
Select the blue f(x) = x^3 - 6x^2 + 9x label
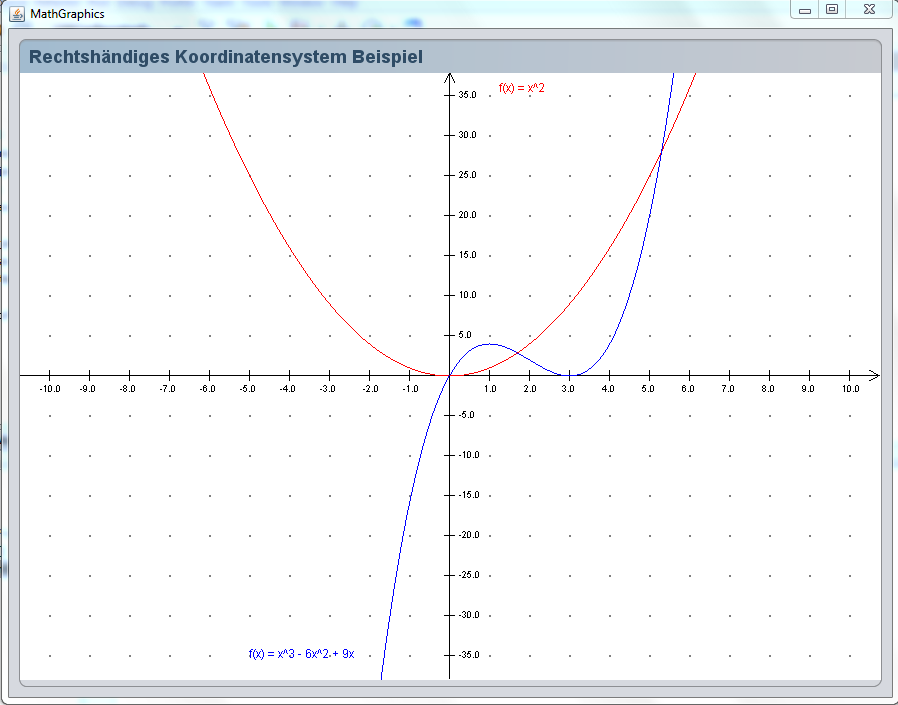301,654
